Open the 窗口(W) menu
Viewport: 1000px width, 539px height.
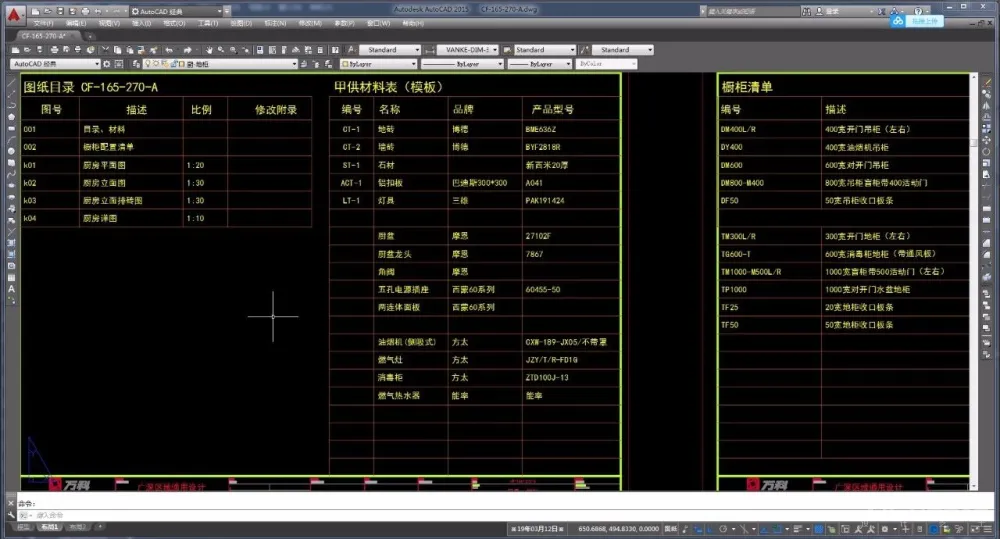point(378,23)
